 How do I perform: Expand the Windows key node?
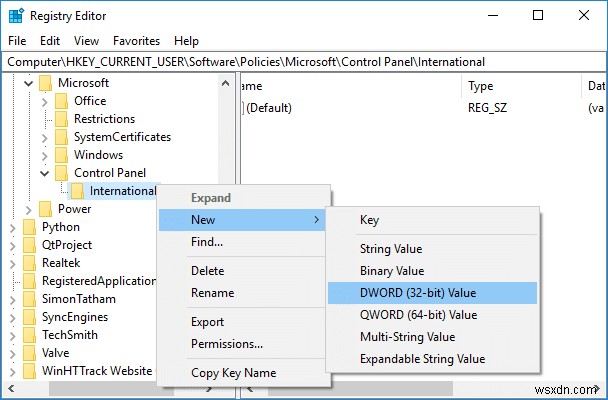(44, 155)
